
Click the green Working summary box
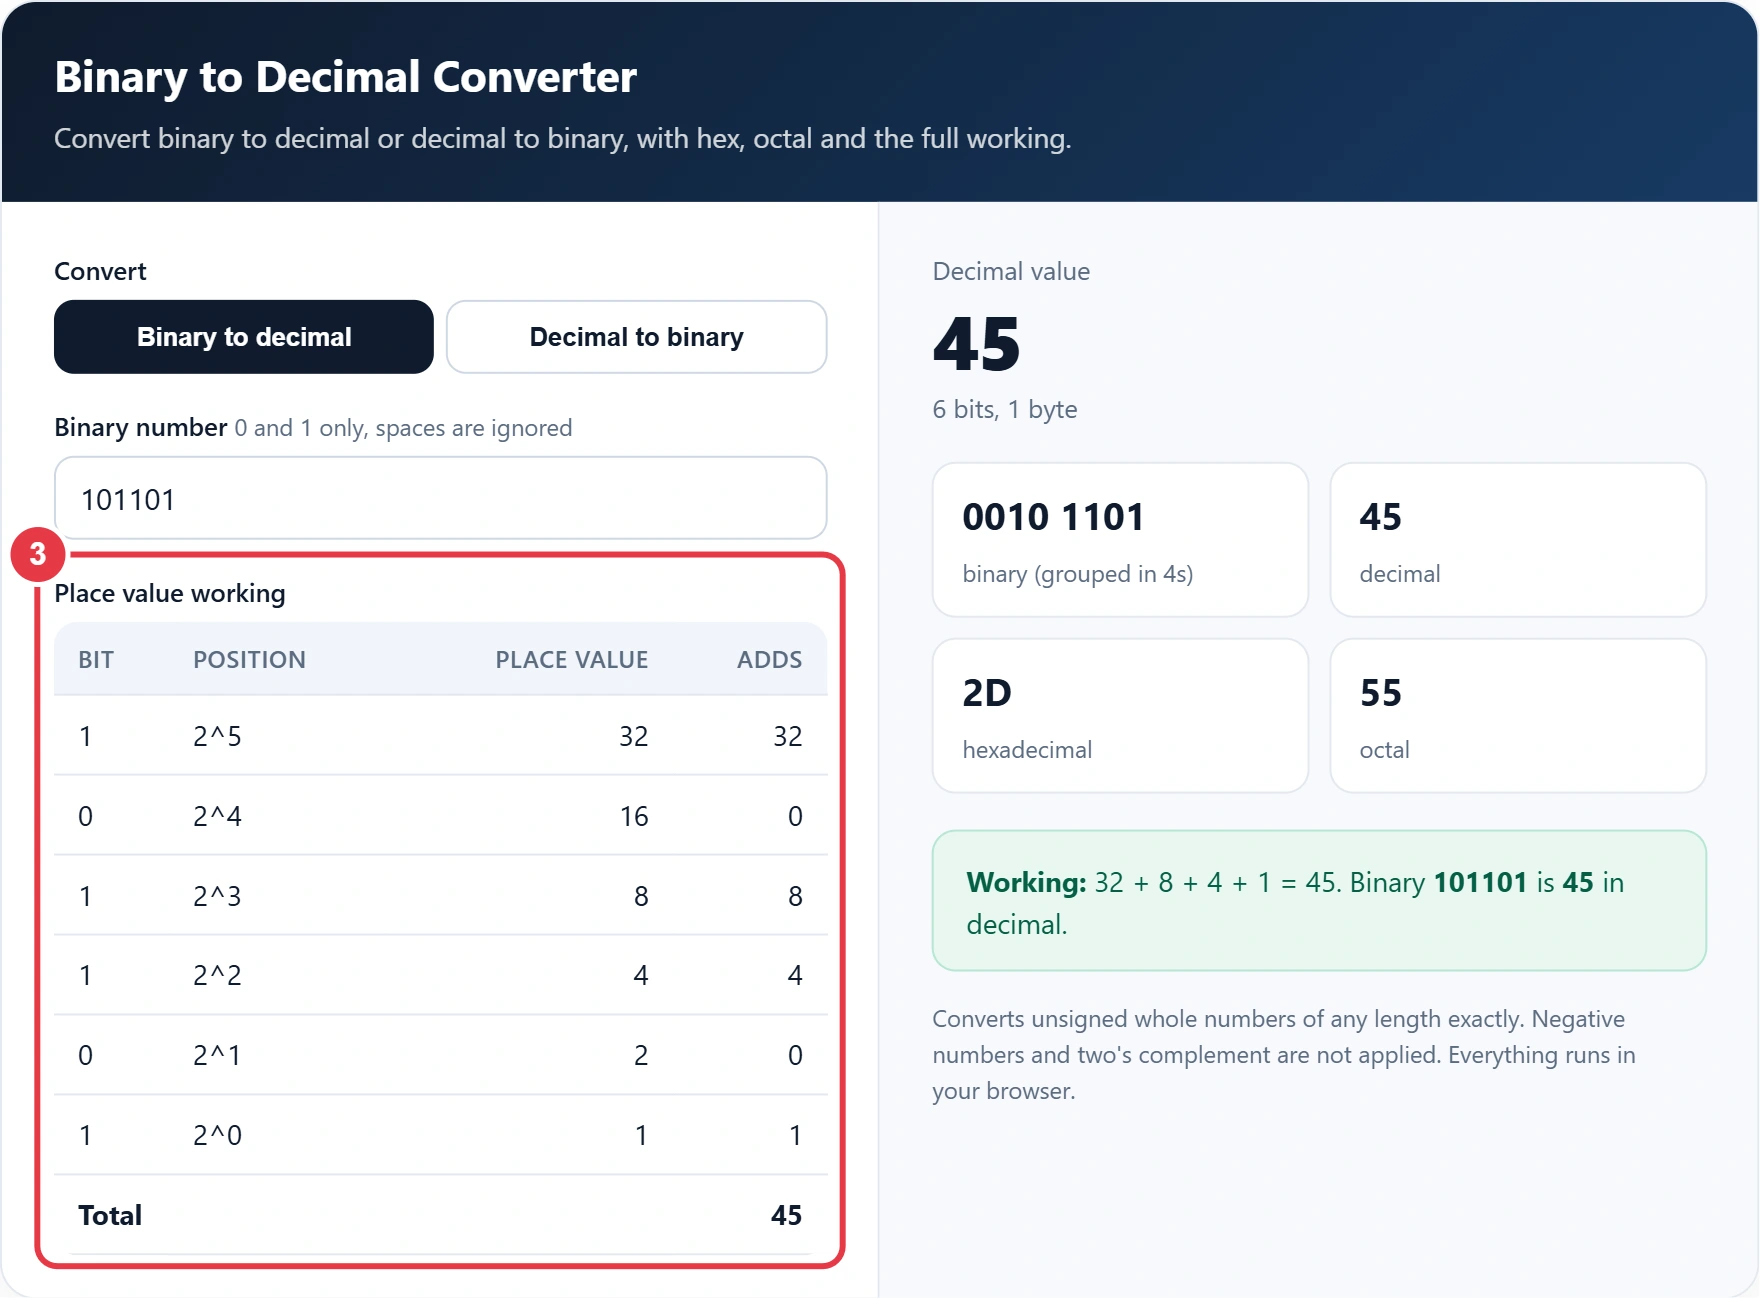point(1319,901)
